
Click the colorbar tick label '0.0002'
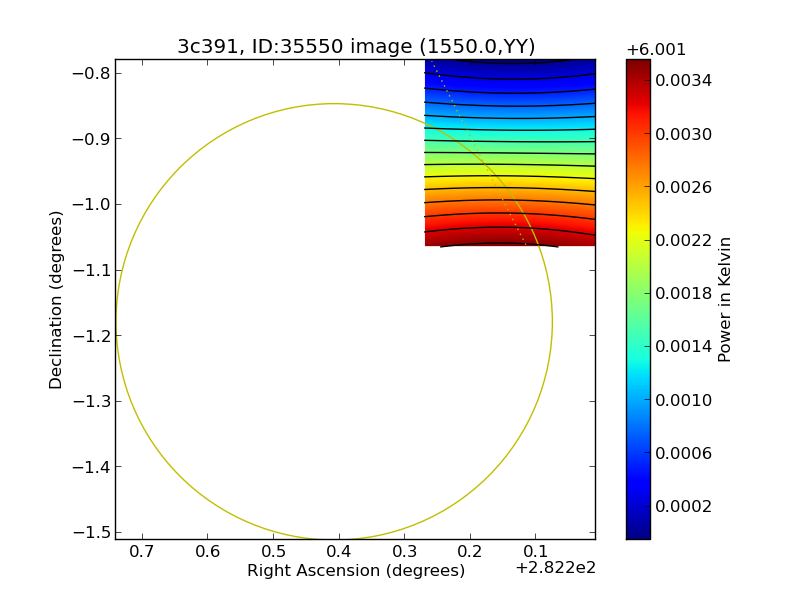coord(683,506)
